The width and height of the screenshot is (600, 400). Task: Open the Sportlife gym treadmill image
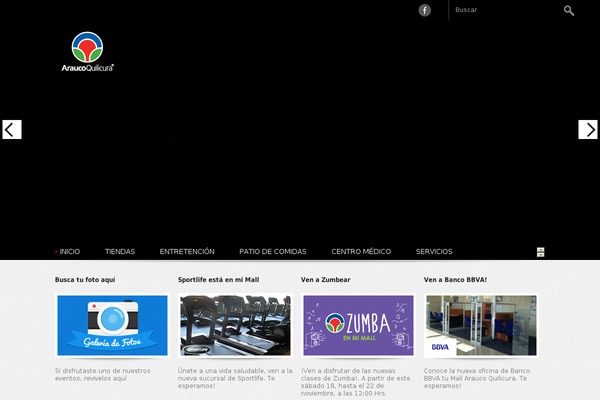[x=235, y=326]
